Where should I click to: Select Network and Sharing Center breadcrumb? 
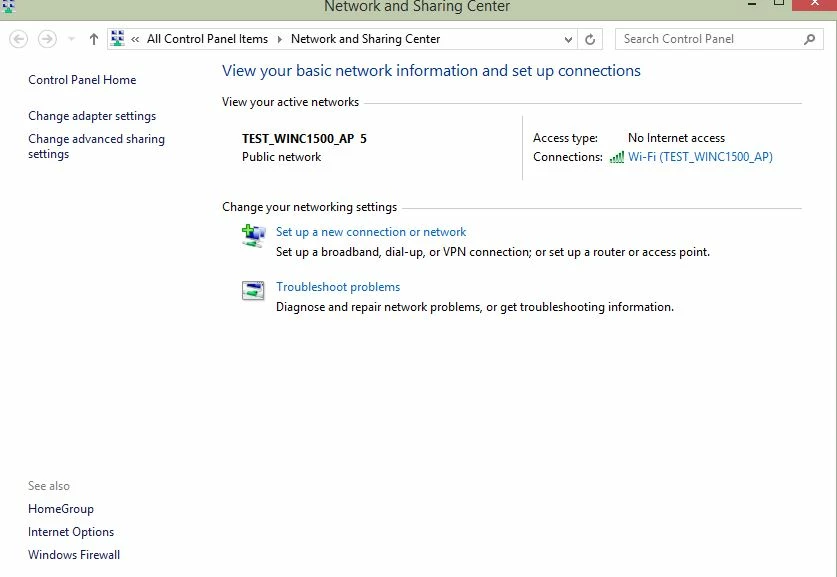365,39
